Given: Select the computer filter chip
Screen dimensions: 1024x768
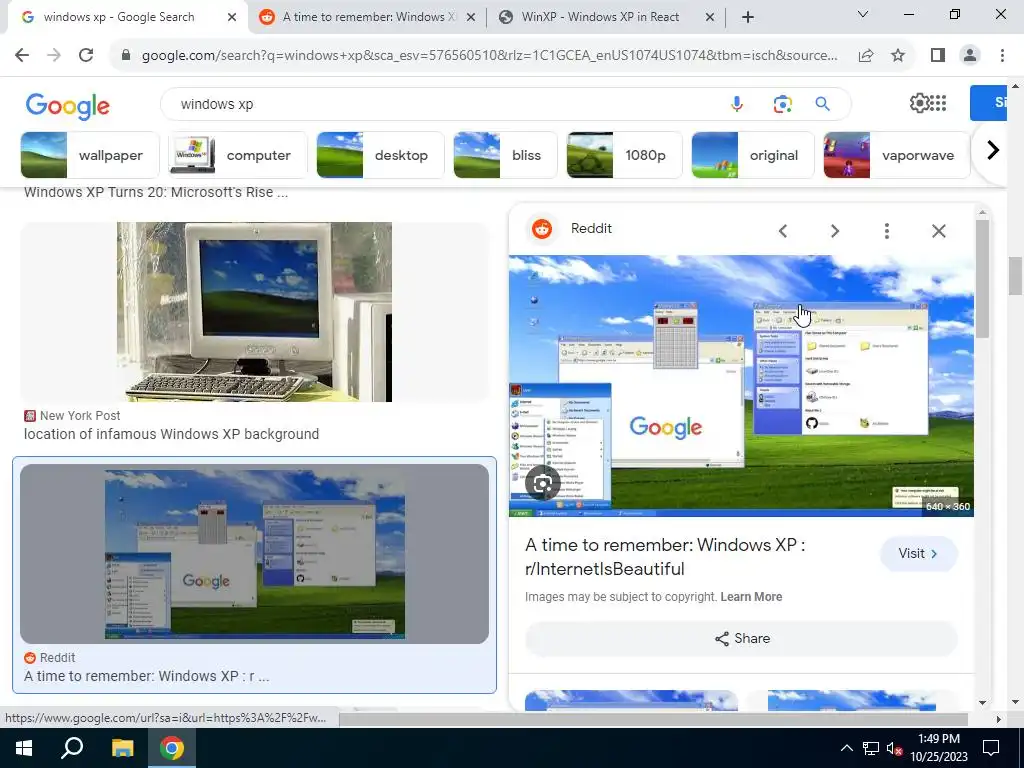Looking at the screenshot, I should [x=238, y=155].
